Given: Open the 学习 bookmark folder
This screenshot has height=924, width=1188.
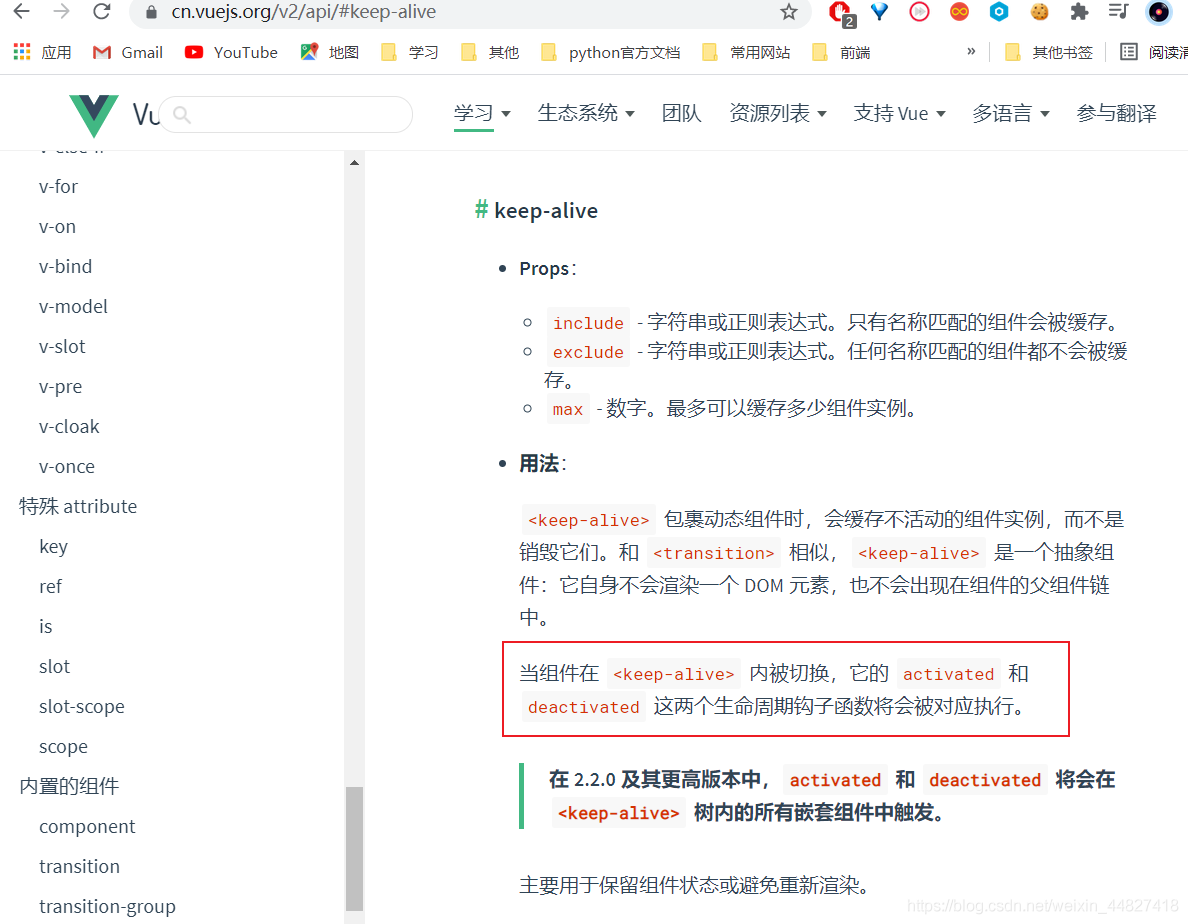Looking at the screenshot, I should coord(410,52).
